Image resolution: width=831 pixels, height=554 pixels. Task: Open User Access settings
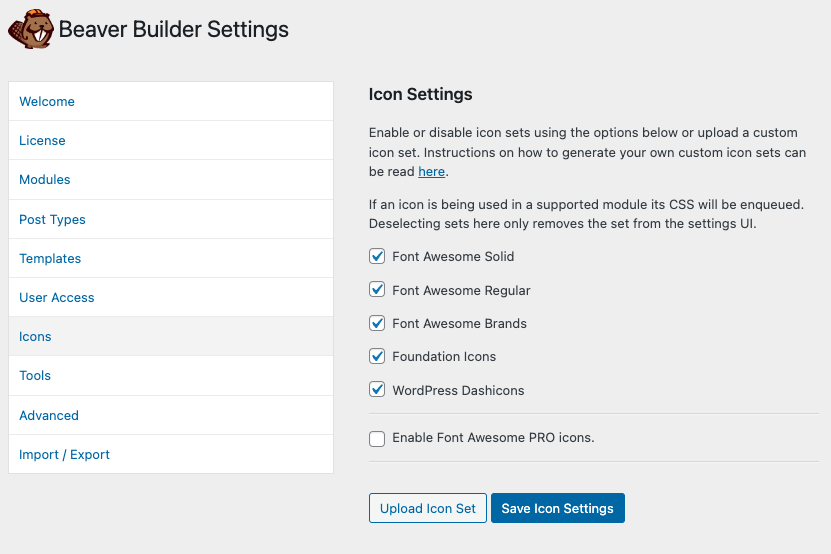coord(171,297)
